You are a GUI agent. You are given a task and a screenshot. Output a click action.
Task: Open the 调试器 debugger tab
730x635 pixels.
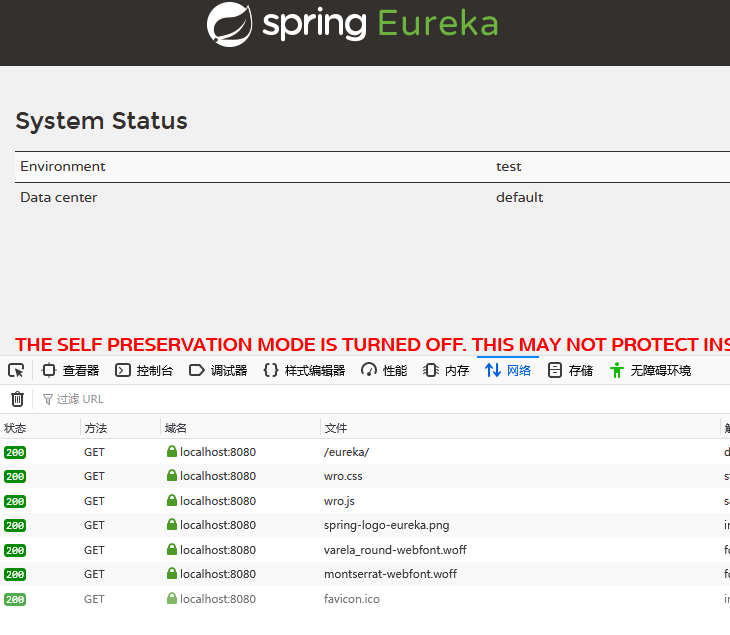point(218,371)
